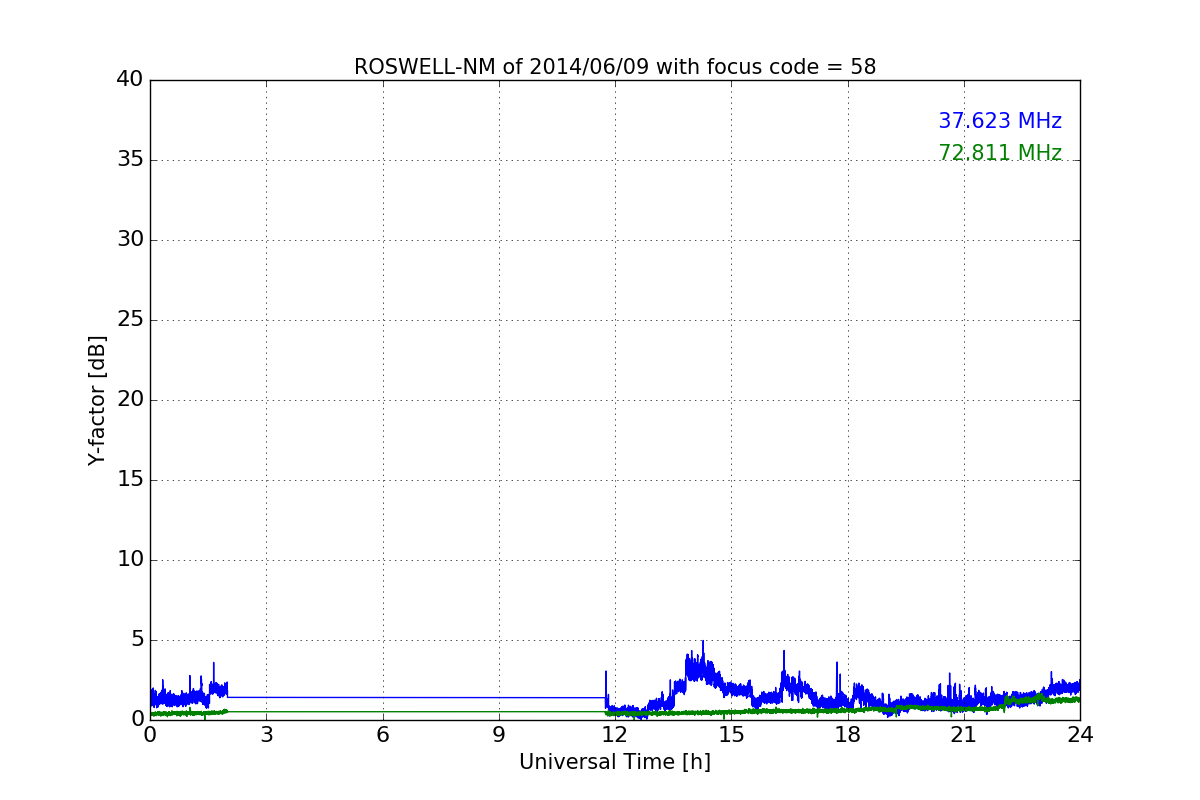Click x-axis tick label '6'
The height and width of the screenshot is (800, 1200).
click(x=383, y=735)
